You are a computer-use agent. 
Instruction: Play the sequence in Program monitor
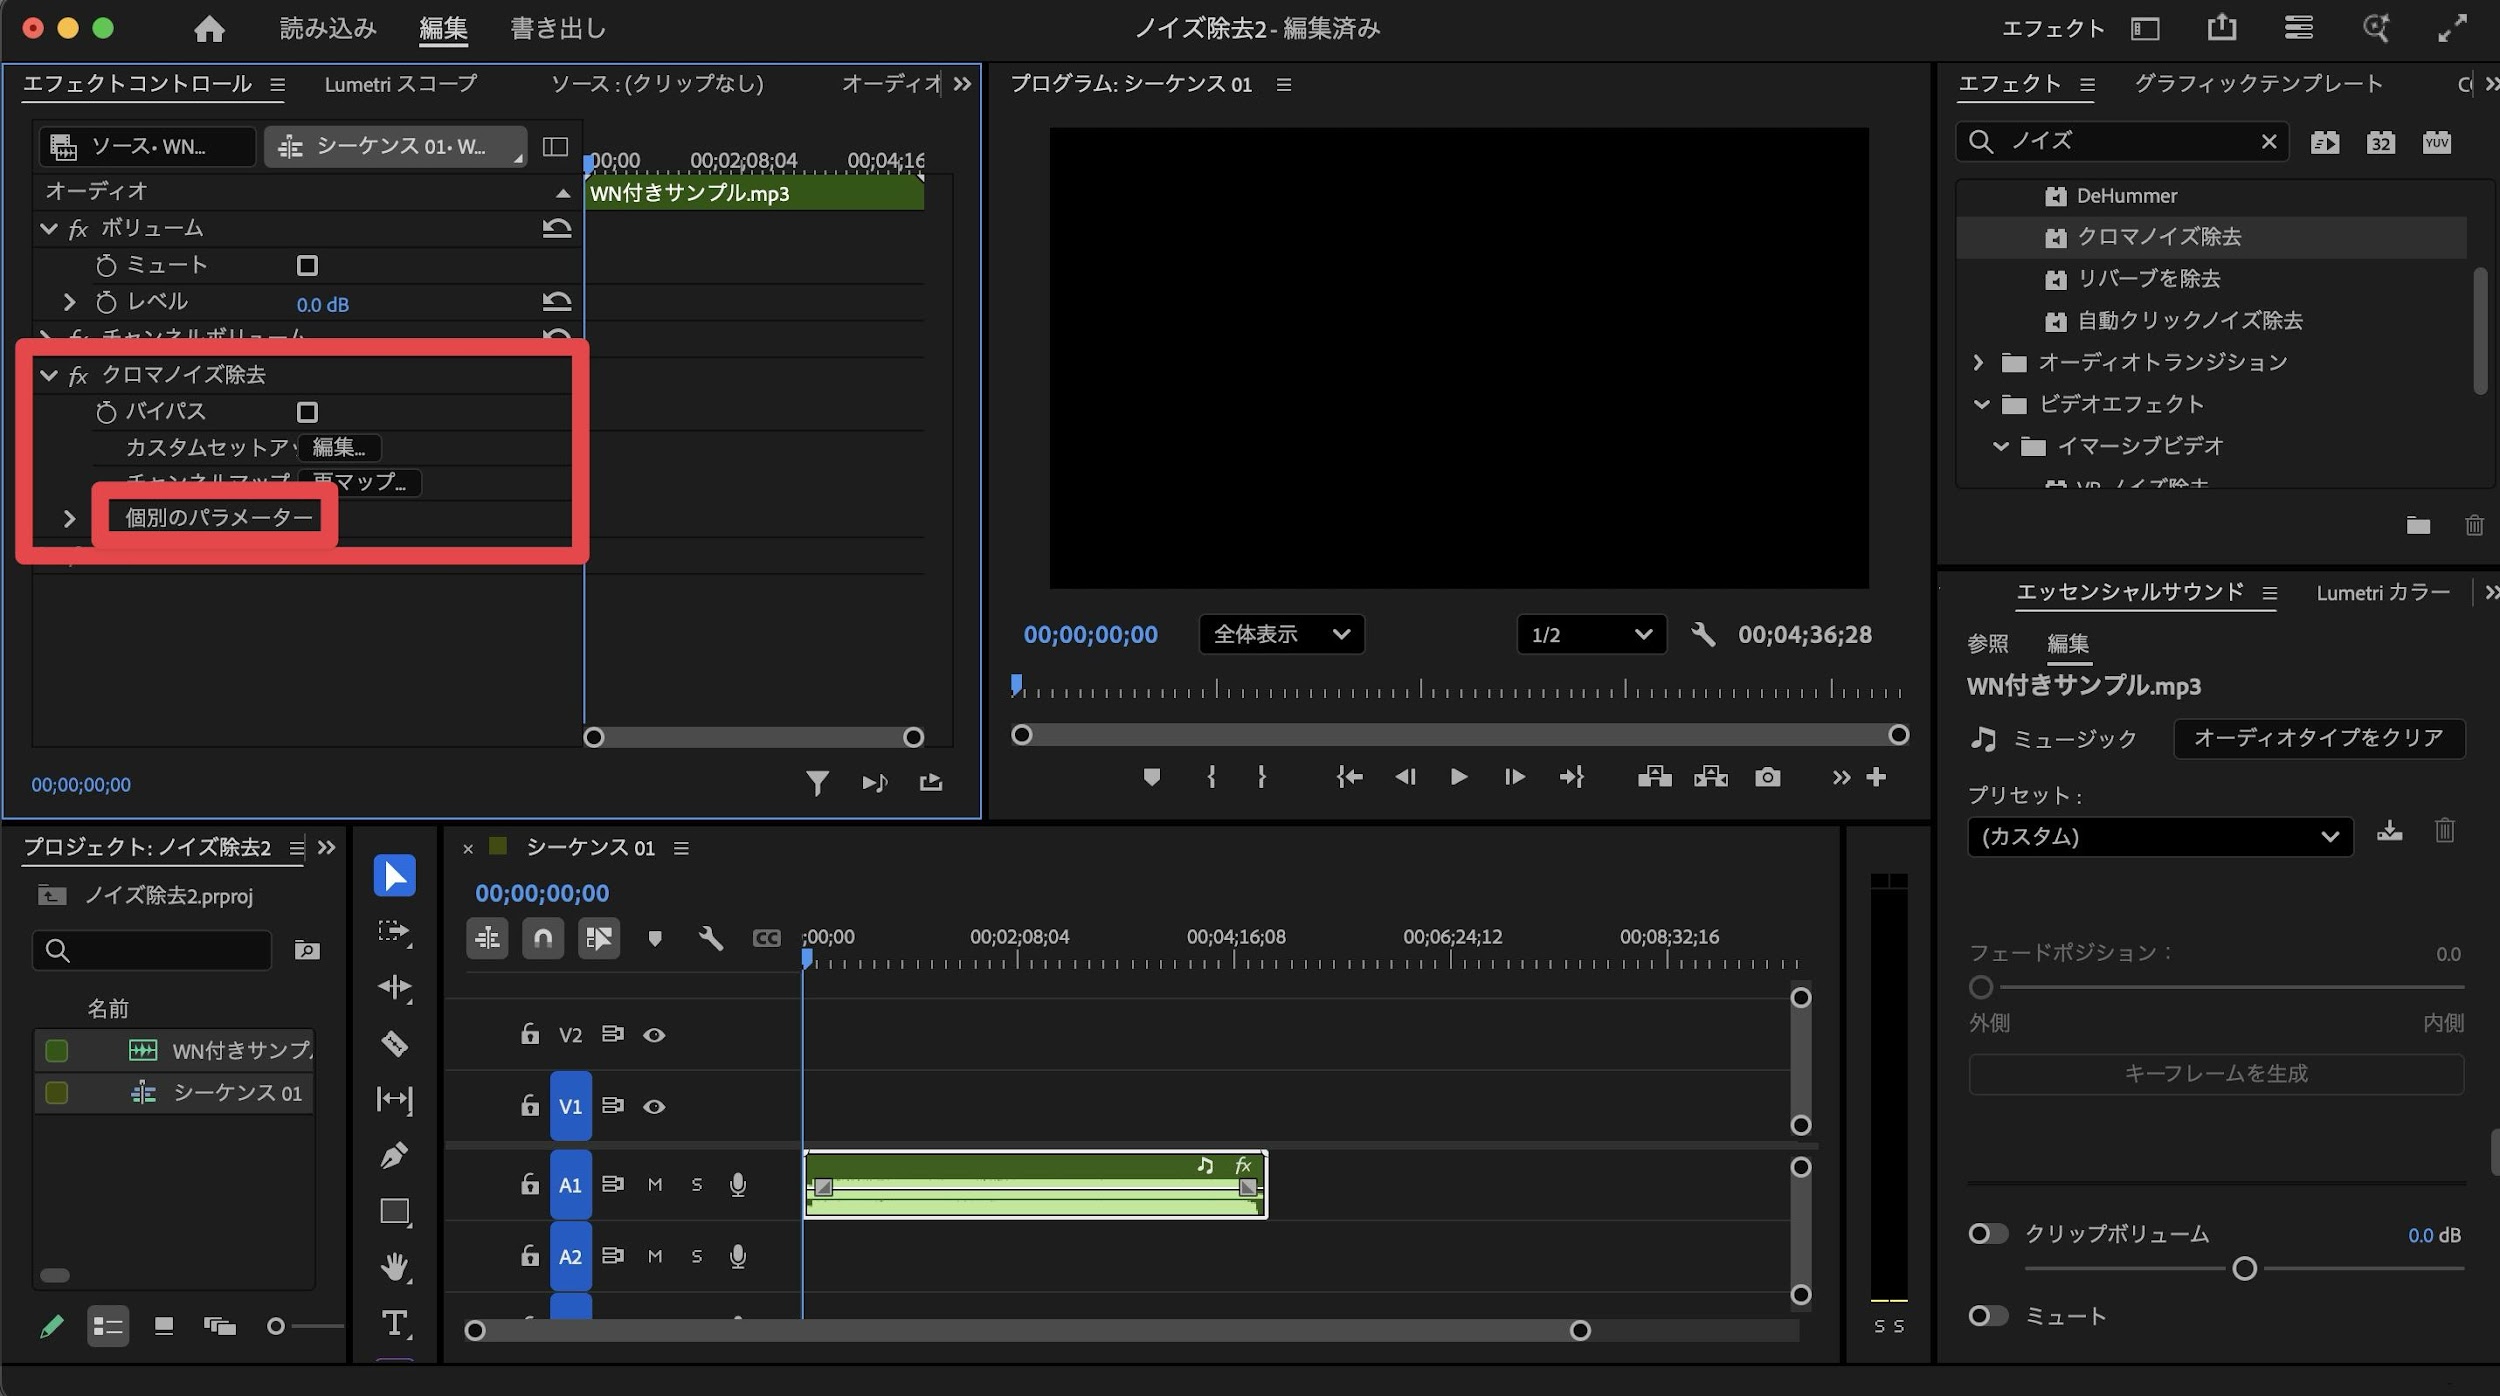[x=1458, y=777]
